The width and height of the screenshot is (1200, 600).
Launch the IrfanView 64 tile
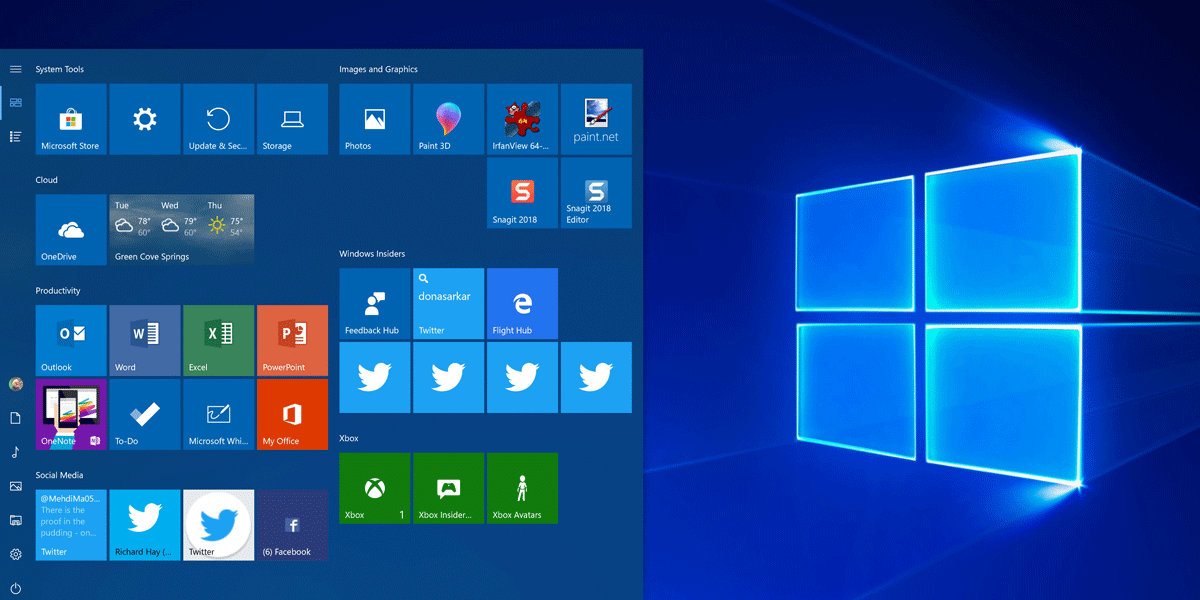point(522,119)
